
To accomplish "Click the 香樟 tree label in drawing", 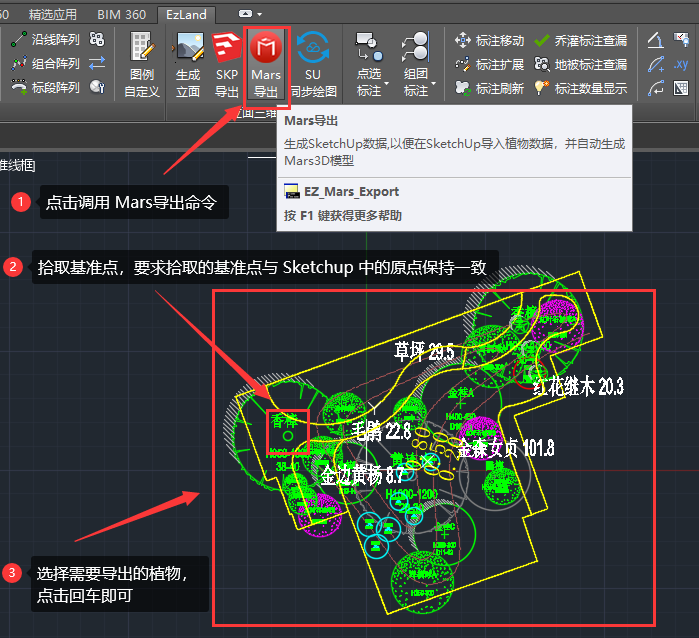I will [x=284, y=421].
